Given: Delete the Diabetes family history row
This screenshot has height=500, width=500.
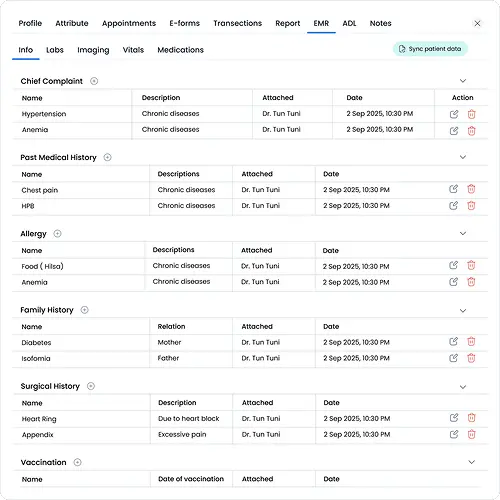Looking at the screenshot, I should pos(471,341).
